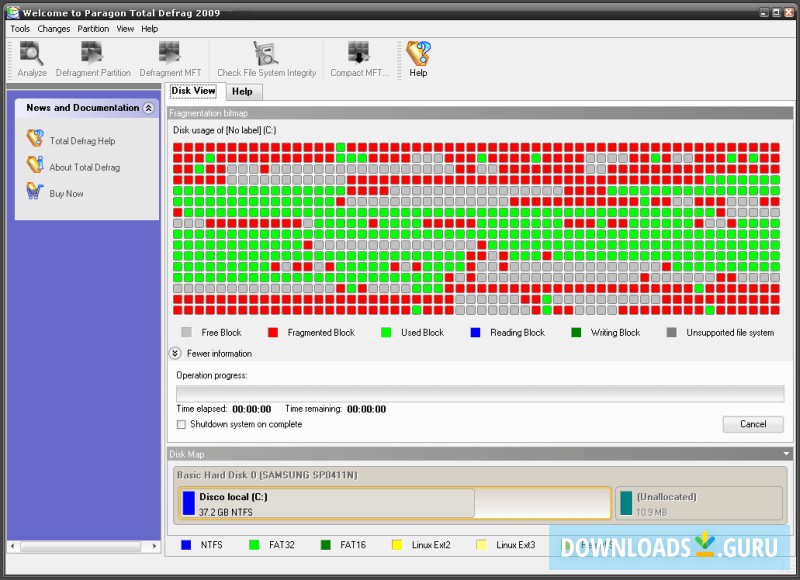Switch to the Help tab
800x580 pixels.
coord(242,91)
